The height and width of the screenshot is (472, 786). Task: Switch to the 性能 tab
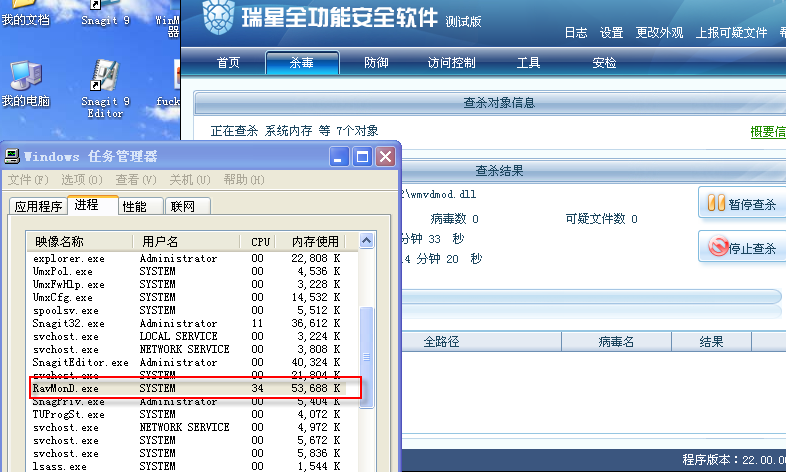pos(141,206)
